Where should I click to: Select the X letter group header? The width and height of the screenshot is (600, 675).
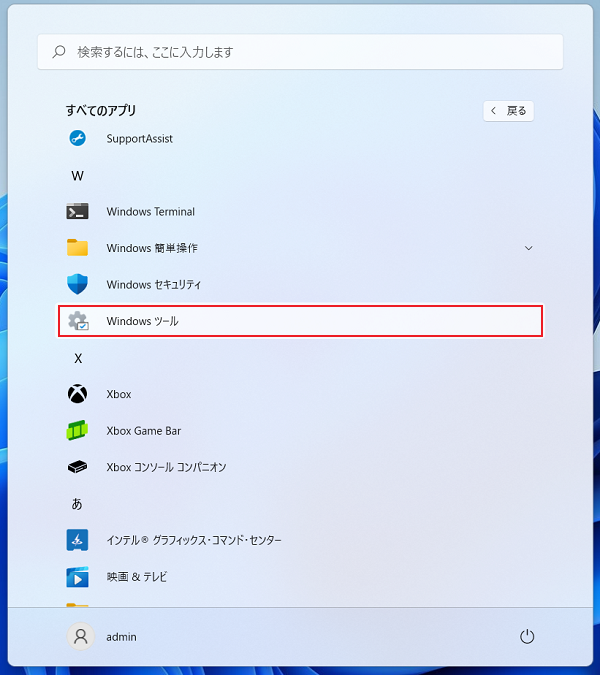77,358
